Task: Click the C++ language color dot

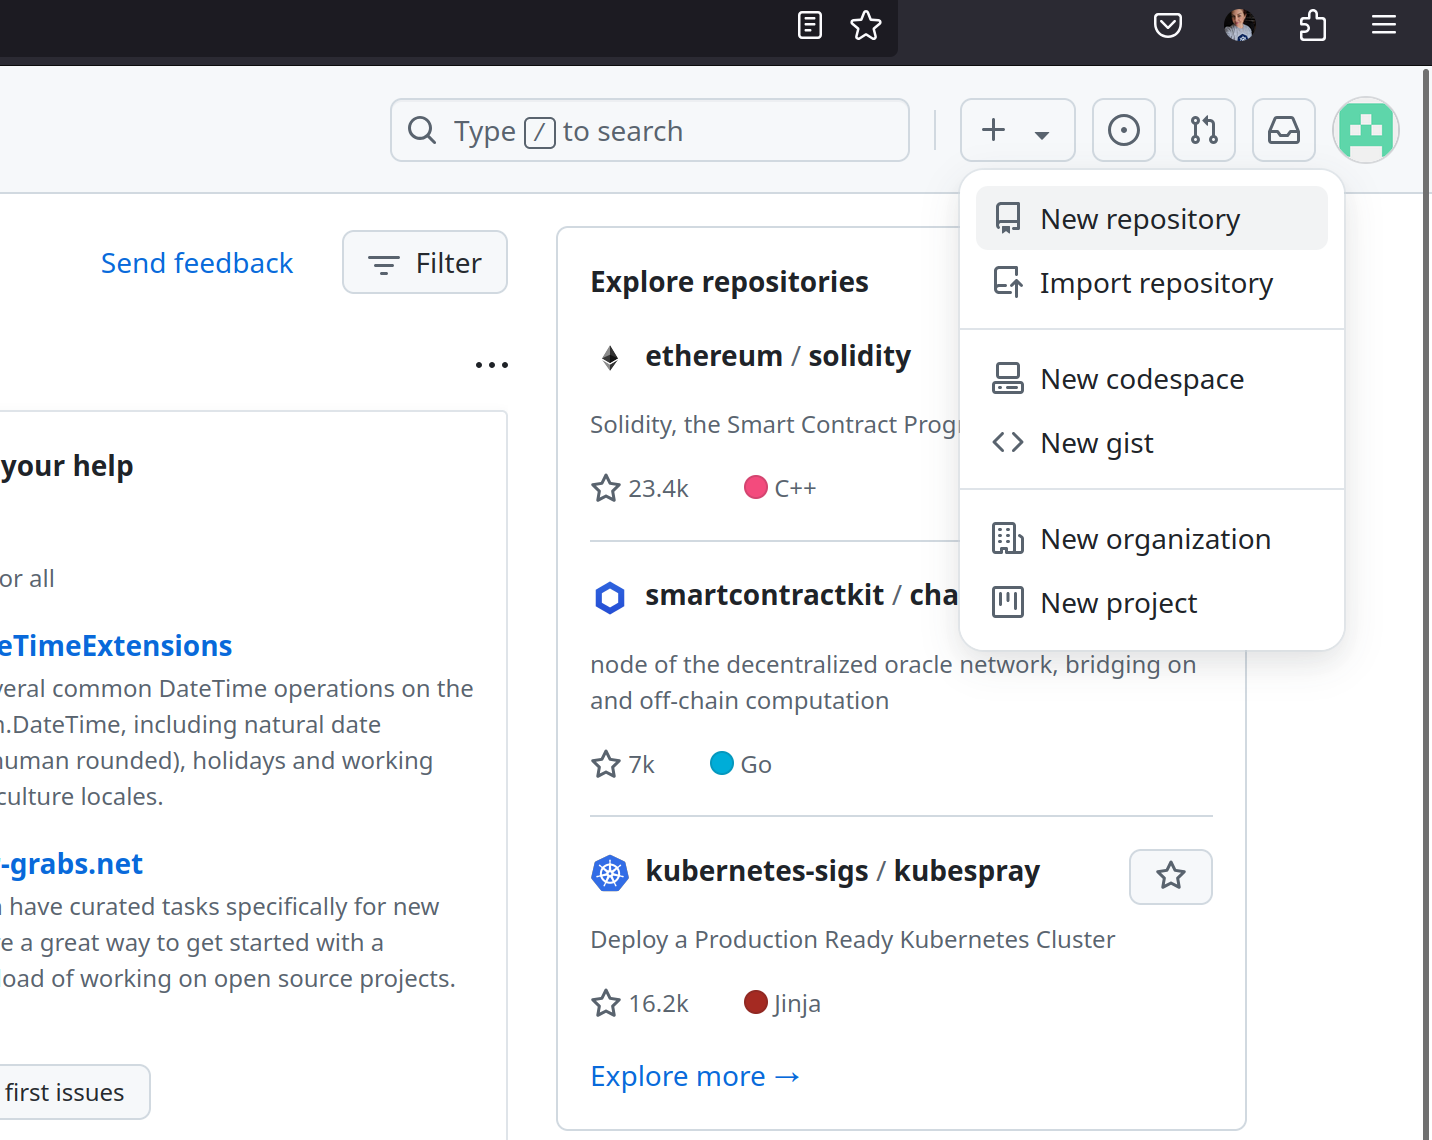Action: click(756, 487)
